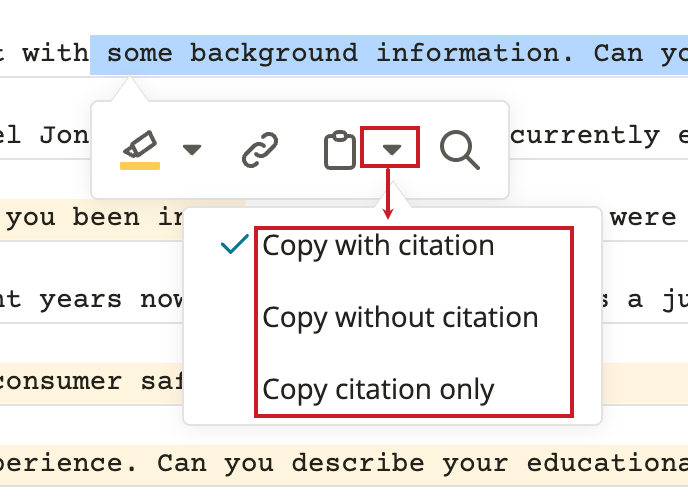This screenshot has height=504, width=688.
Task: Choose Copy without citation
Action: pyautogui.click(x=400, y=317)
